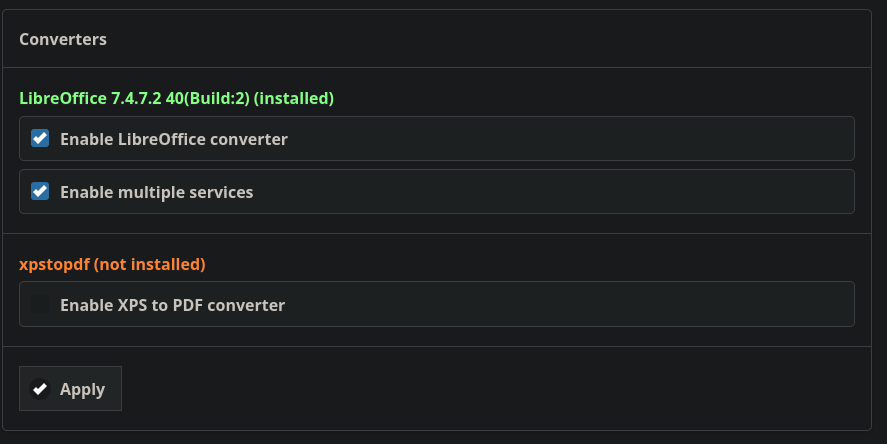This screenshot has height=444, width=887.
Task: Uncheck the Enable LibreOffice converter checkbox
Action: [x=40, y=138]
